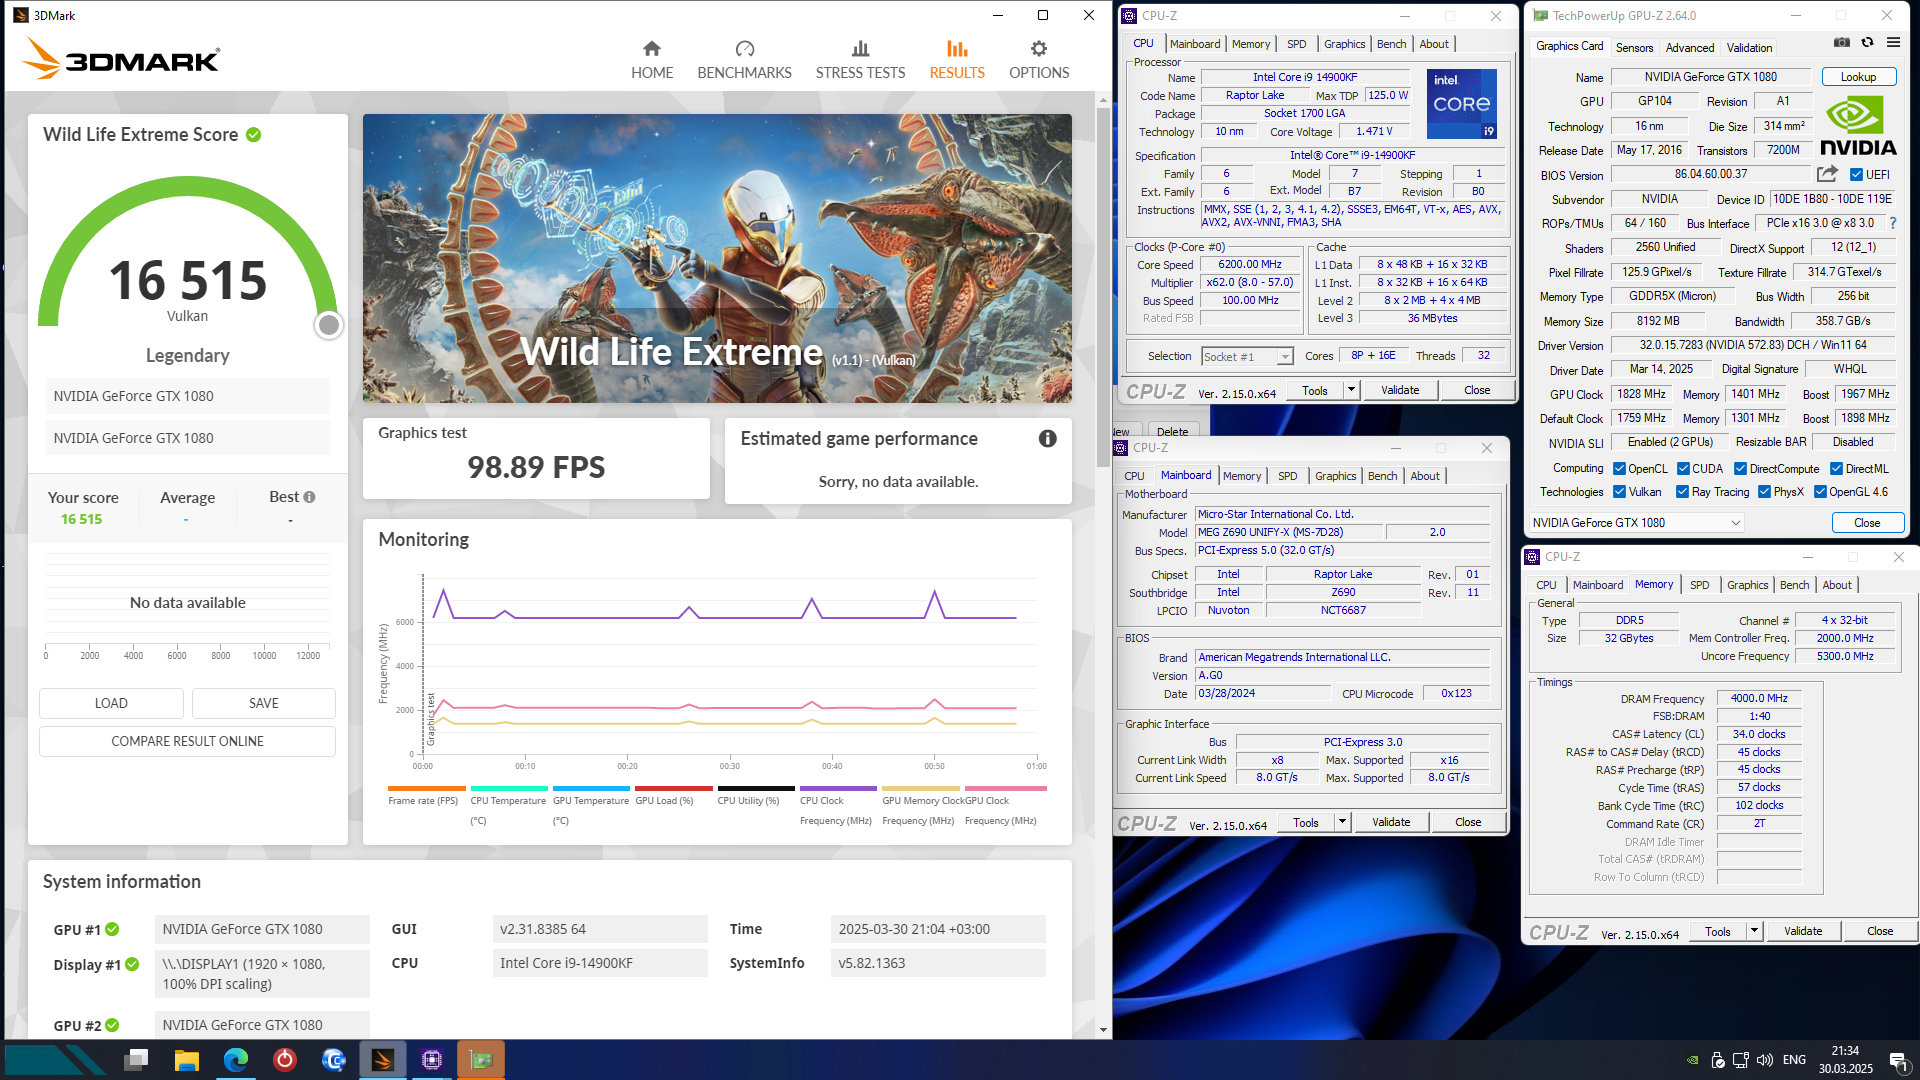The width and height of the screenshot is (1920, 1080).
Task: Open the GPU-Z hamburger menu
Action: tap(1893, 43)
